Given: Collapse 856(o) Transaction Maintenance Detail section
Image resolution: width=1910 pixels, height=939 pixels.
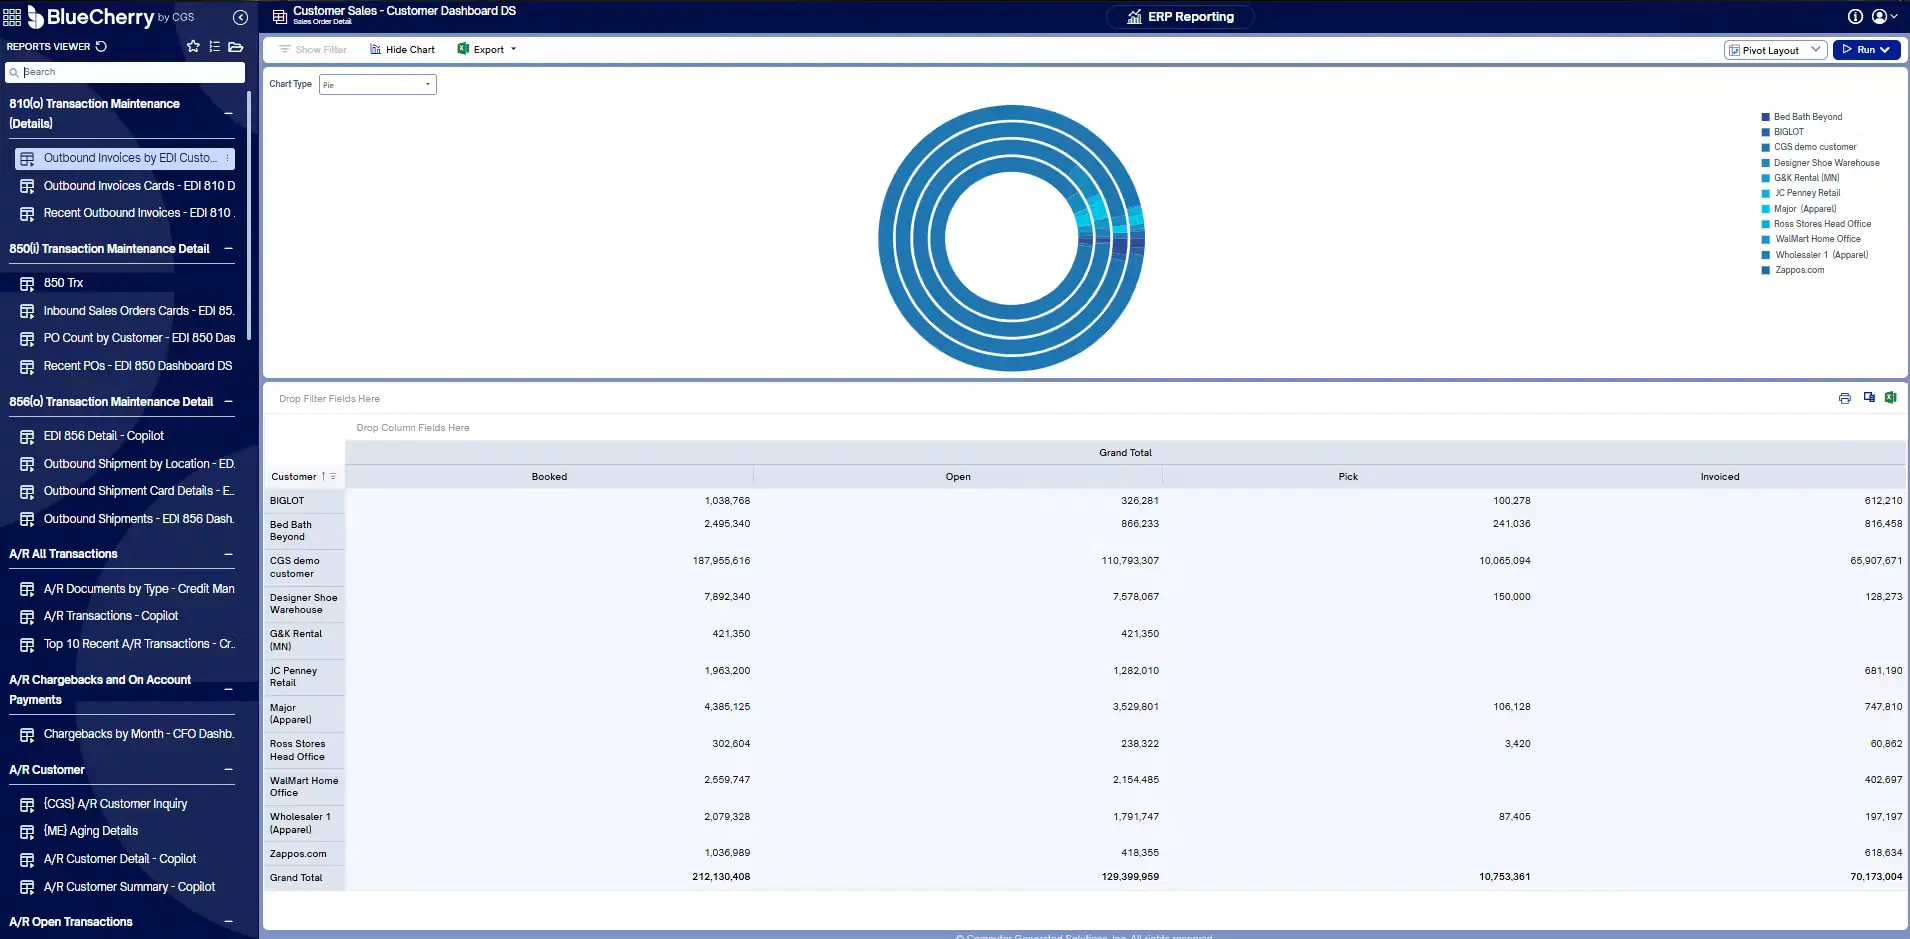Looking at the screenshot, I should click(228, 402).
